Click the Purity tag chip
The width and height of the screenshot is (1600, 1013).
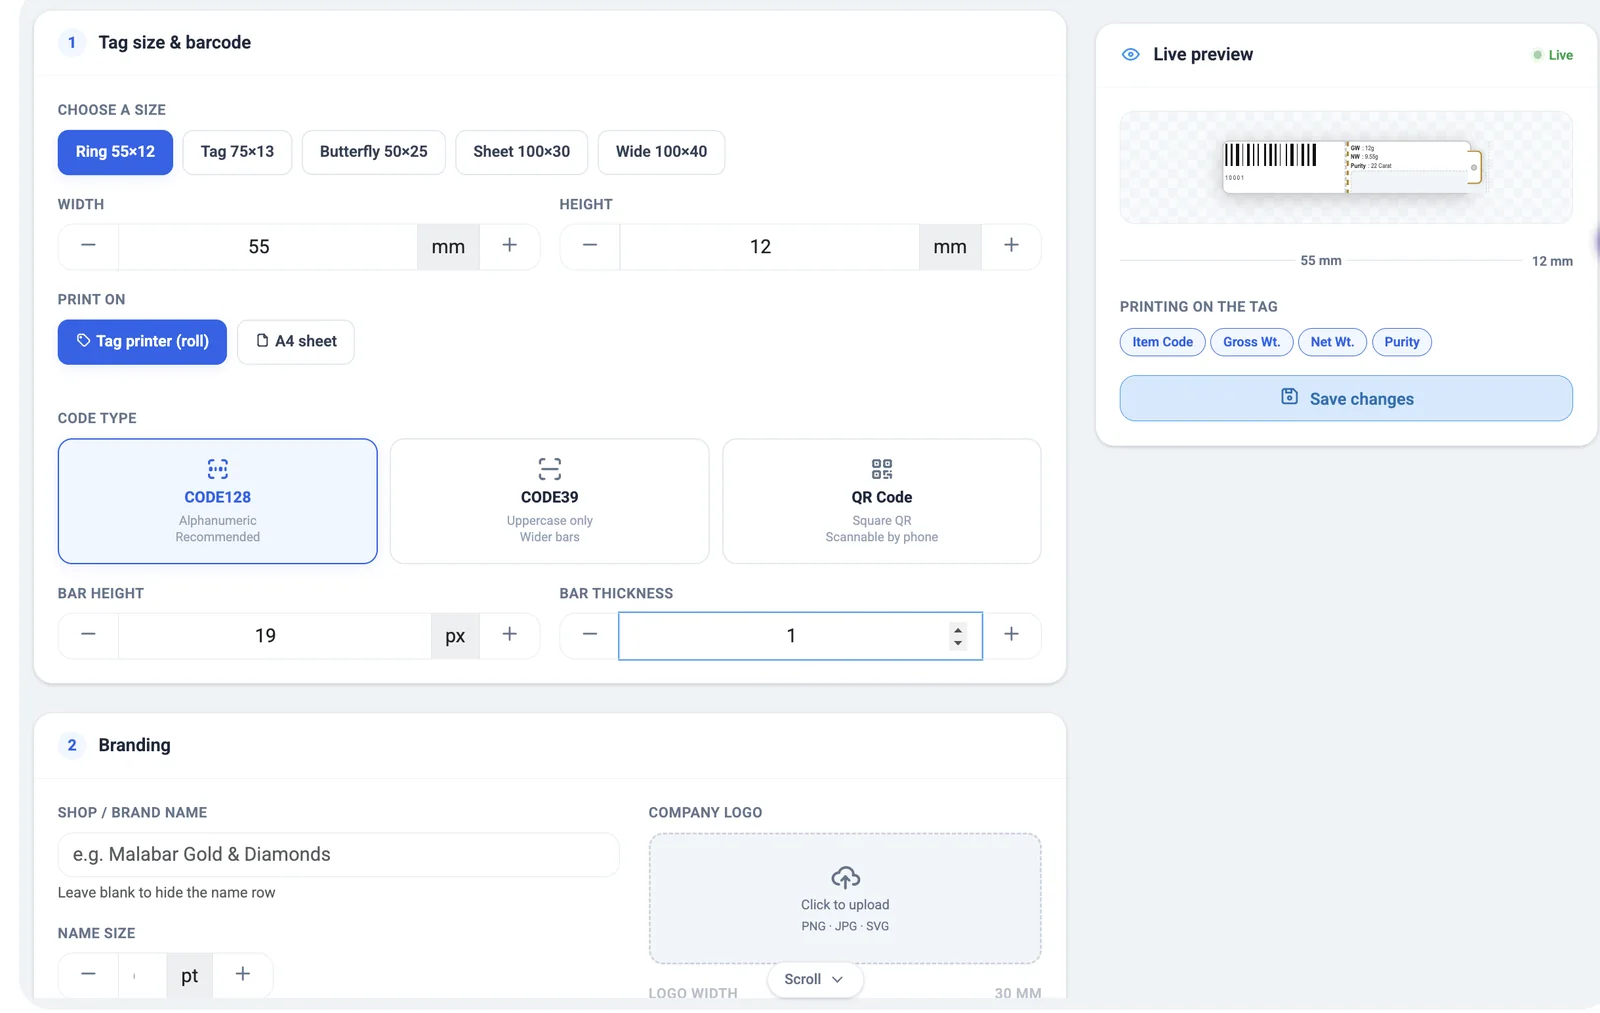[x=1402, y=342]
